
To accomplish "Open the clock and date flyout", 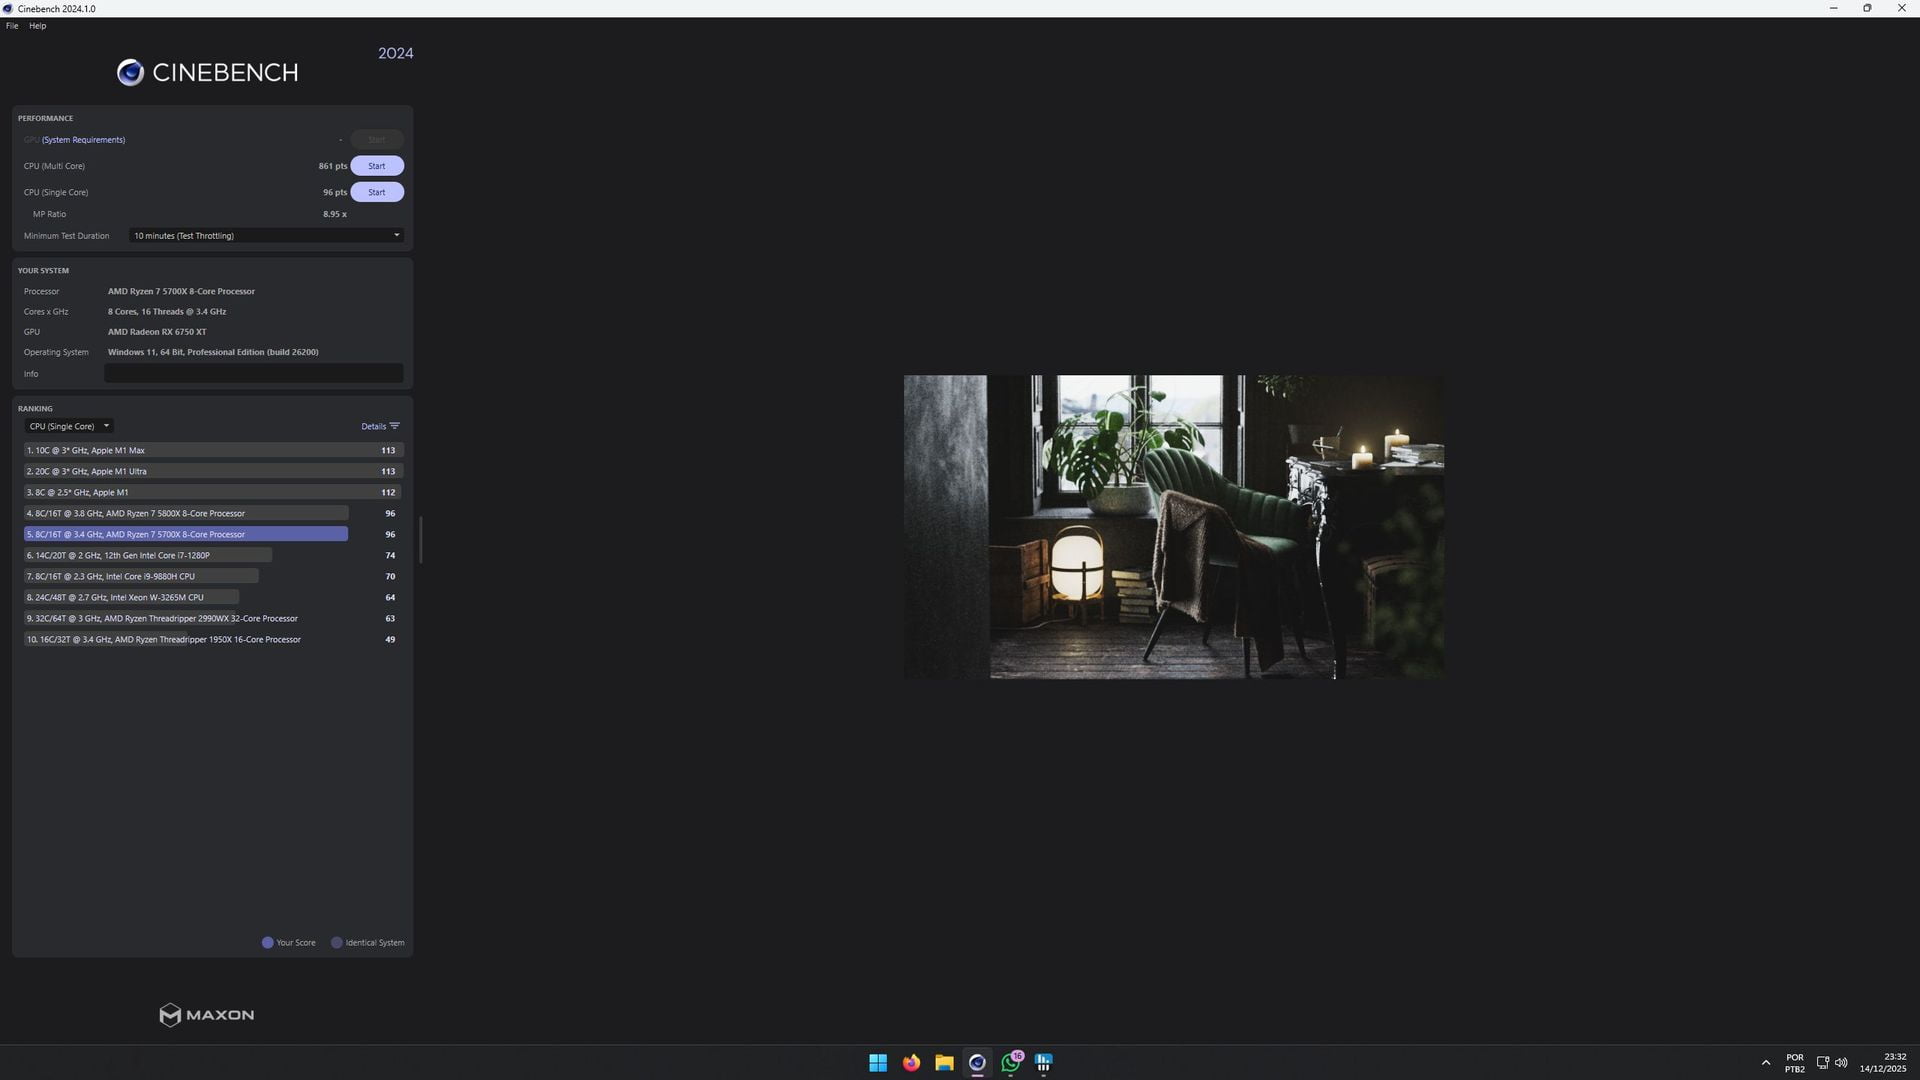I will [x=1883, y=1062].
